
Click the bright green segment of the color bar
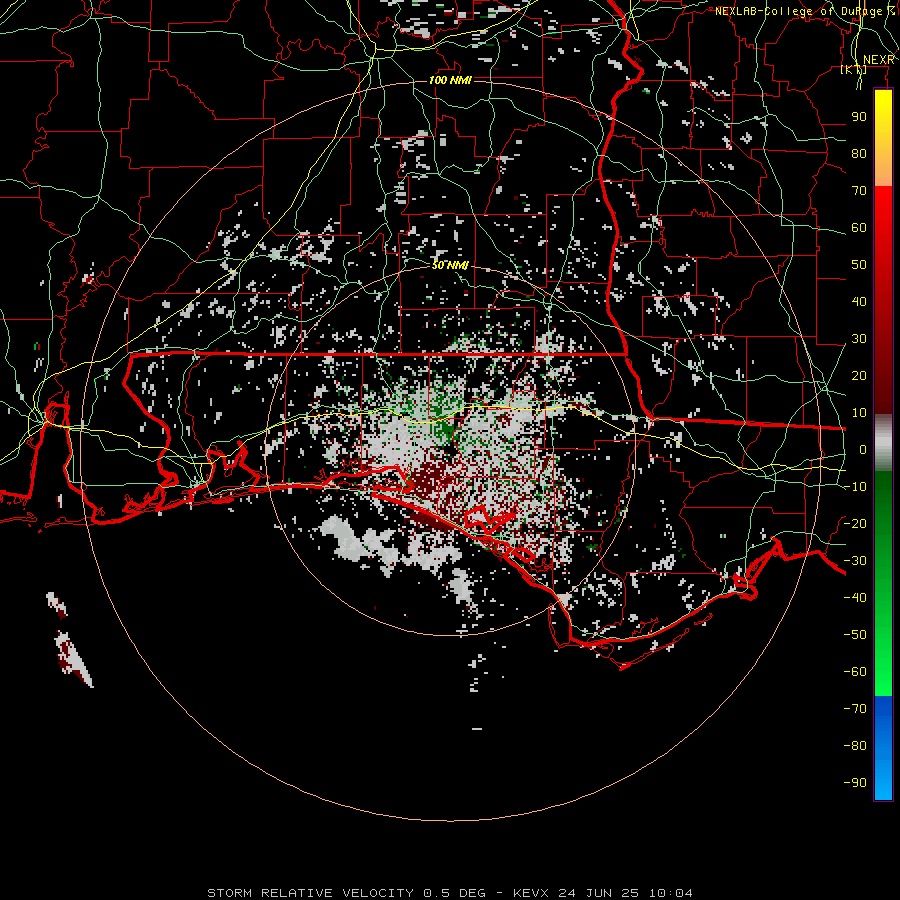883,583
